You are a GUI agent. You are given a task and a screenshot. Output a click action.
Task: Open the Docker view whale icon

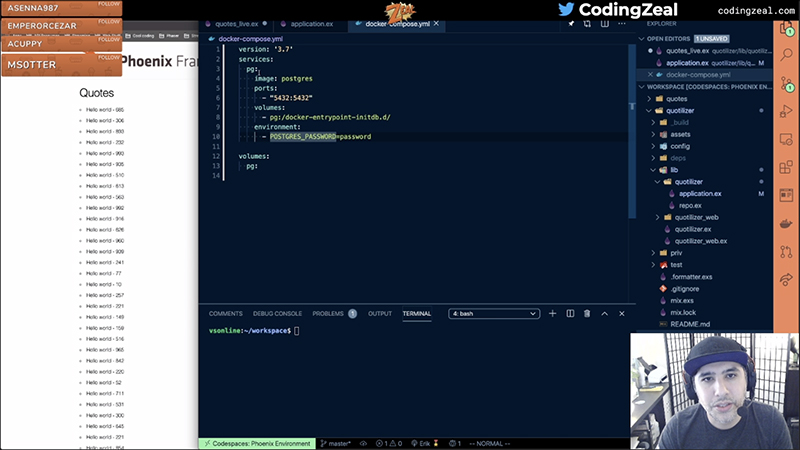click(786, 223)
